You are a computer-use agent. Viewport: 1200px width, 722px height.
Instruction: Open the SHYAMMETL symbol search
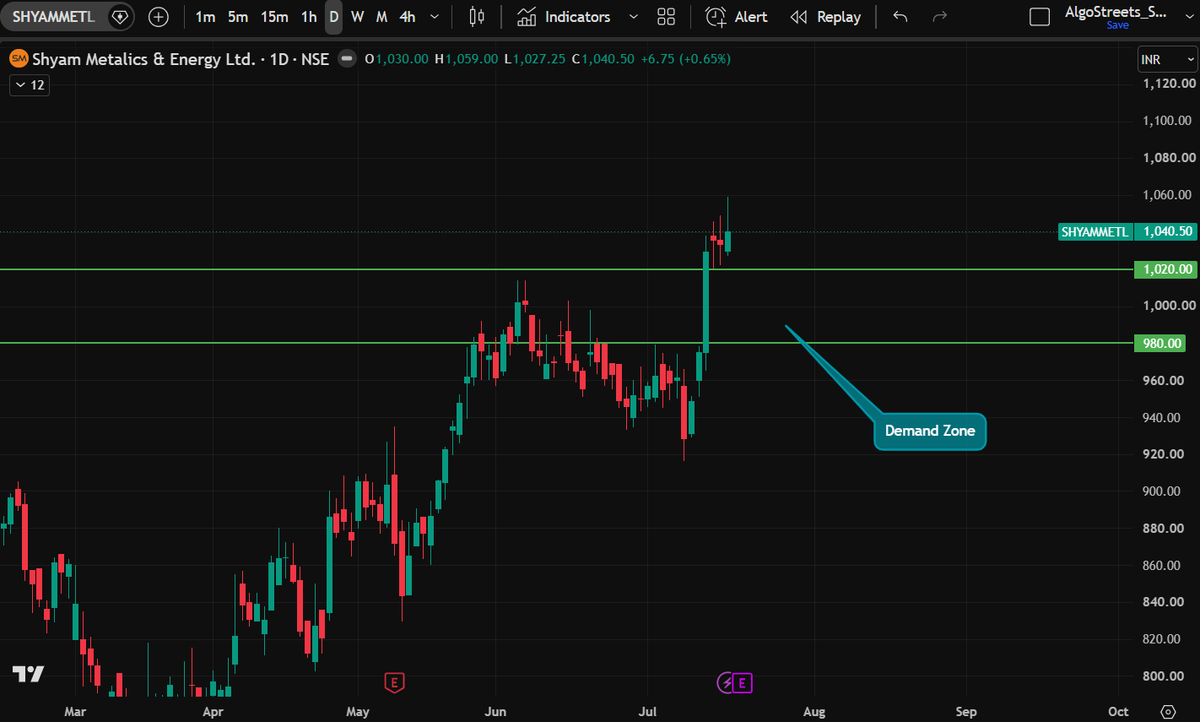pos(53,17)
